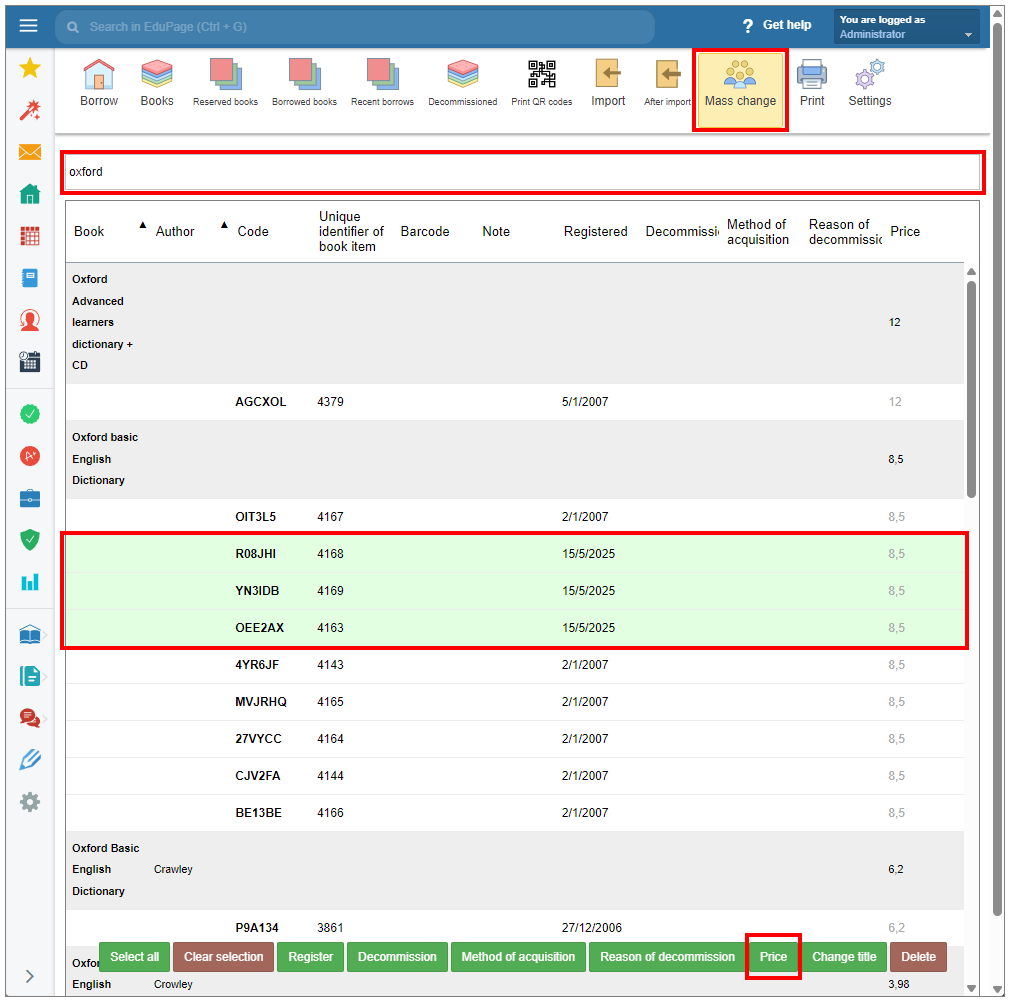
Task: Open the Import tool
Action: pyautogui.click(x=607, y=83)
